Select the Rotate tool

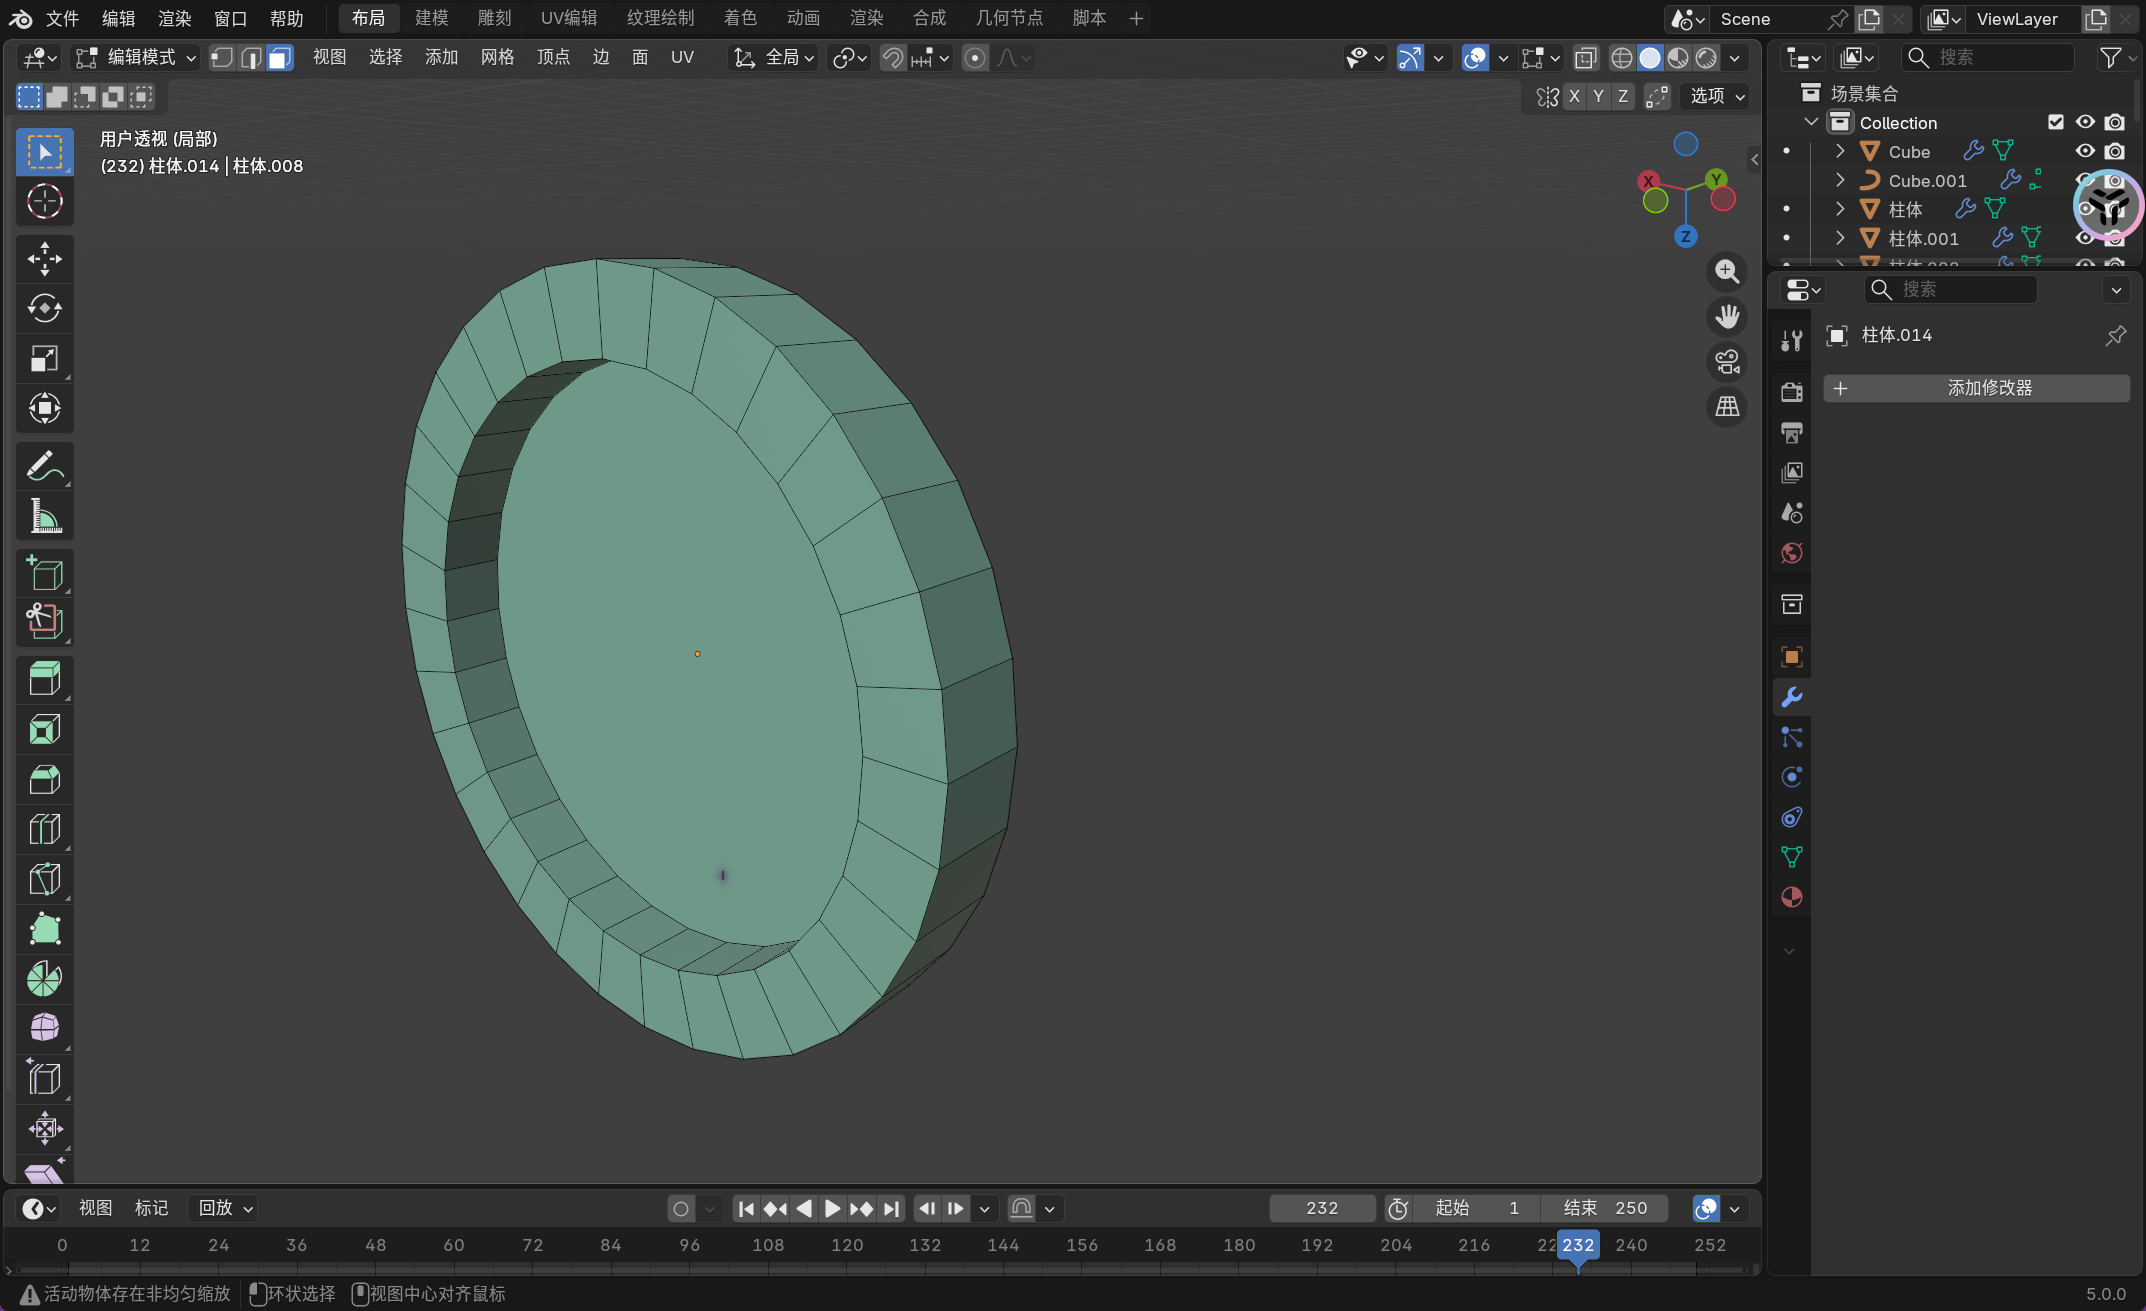pyautogui.click(x=44, y=308)
